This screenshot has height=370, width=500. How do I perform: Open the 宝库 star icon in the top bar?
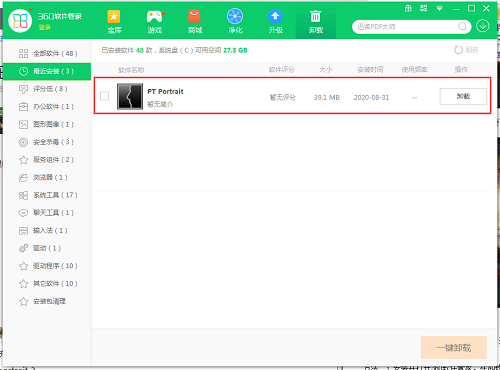click(x=114, y=16)
